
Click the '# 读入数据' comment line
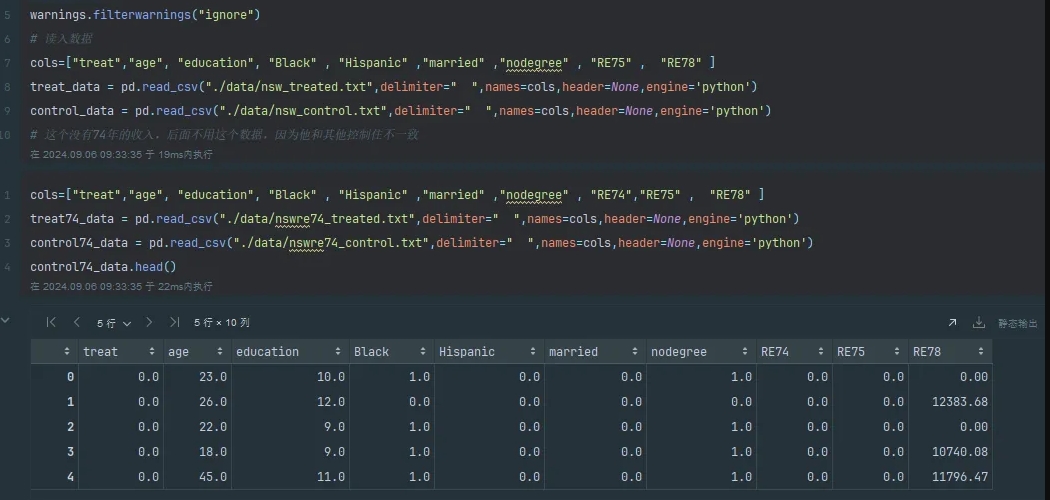tap(61, 39)
